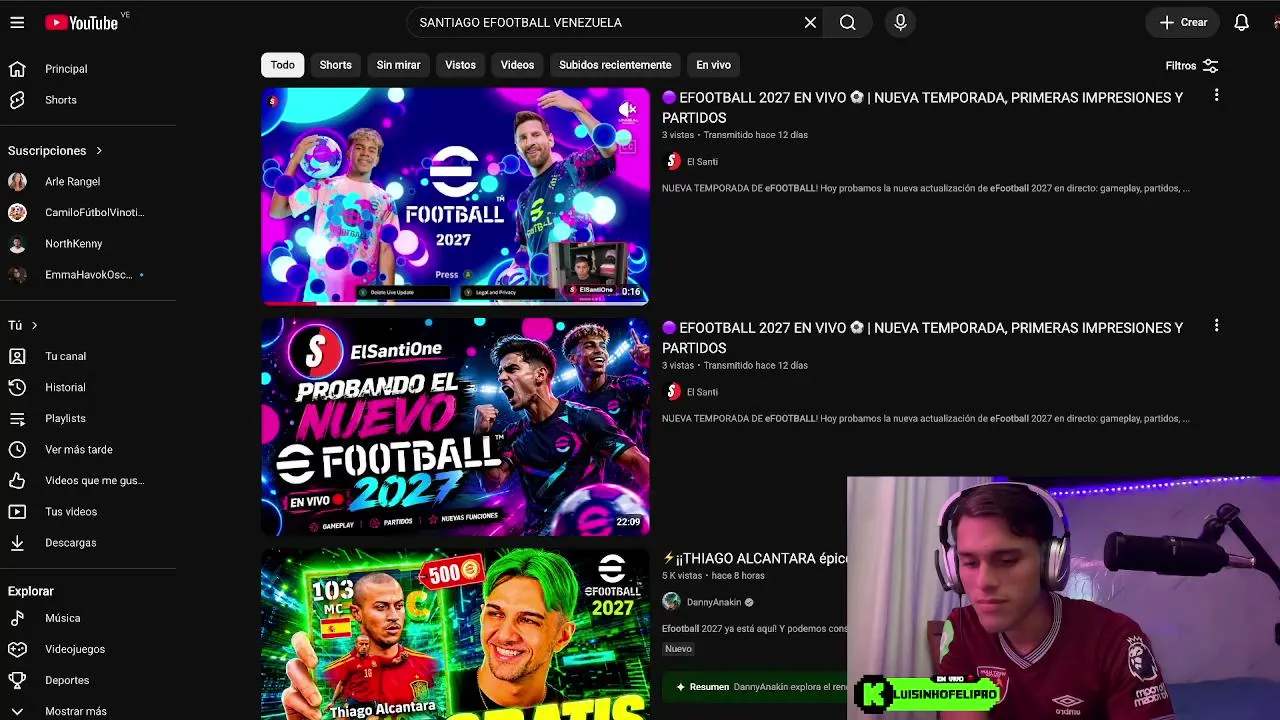Open the notifications bell

coord(1241,22)
